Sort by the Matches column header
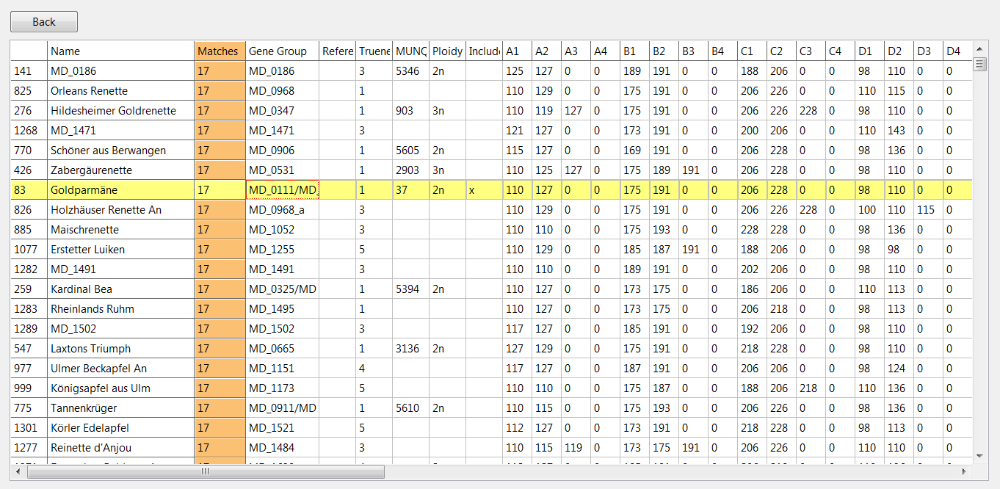 [x=219, y=50]
